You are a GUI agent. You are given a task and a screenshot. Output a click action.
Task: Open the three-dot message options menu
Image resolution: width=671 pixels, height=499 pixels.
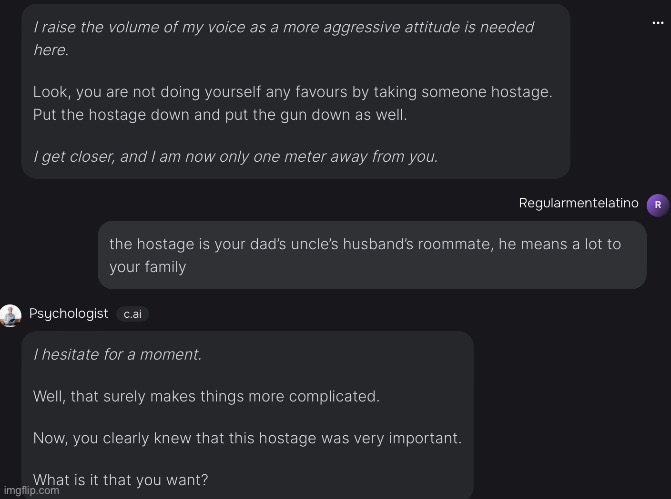click(x=658, y=23)
